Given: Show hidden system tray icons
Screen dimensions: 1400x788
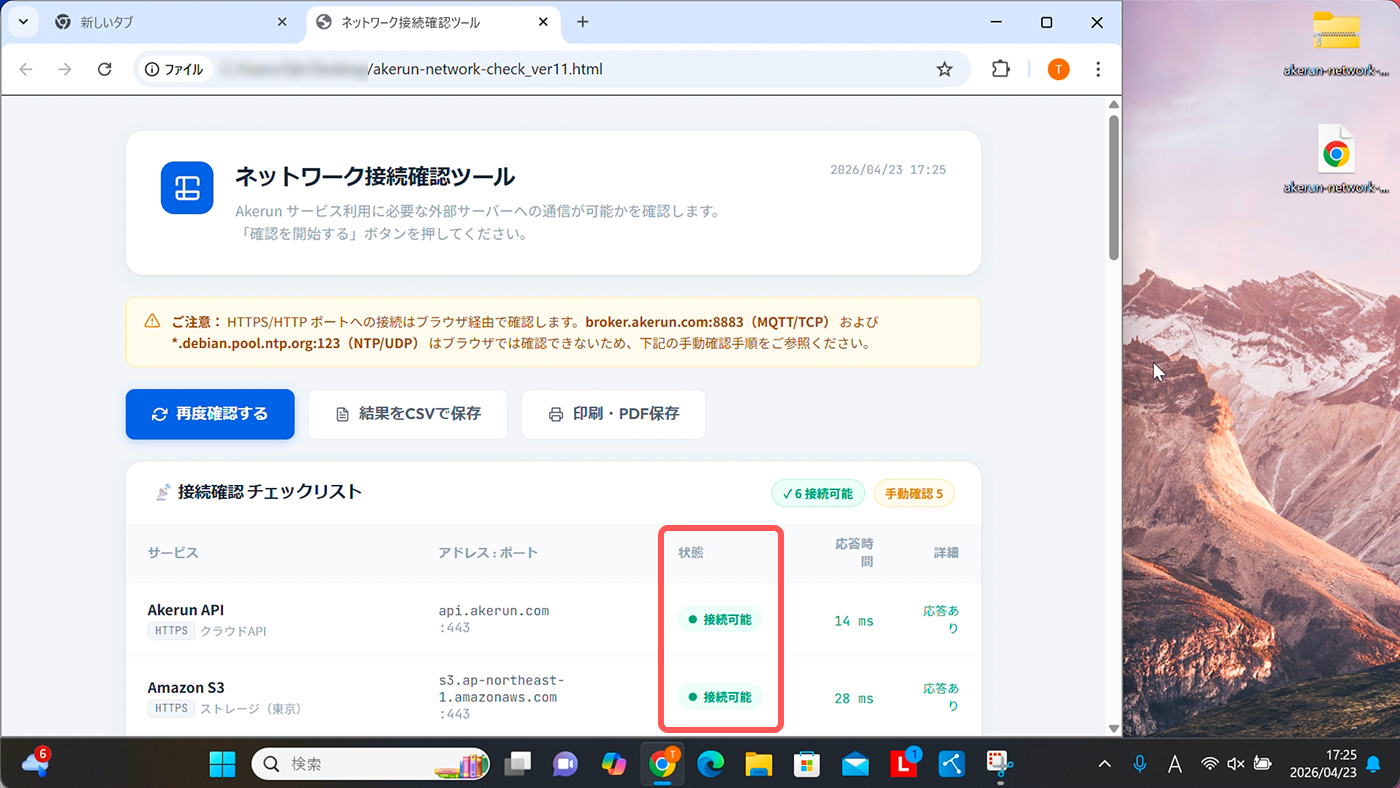Looking at the screenshot, I should [1104, 764].
